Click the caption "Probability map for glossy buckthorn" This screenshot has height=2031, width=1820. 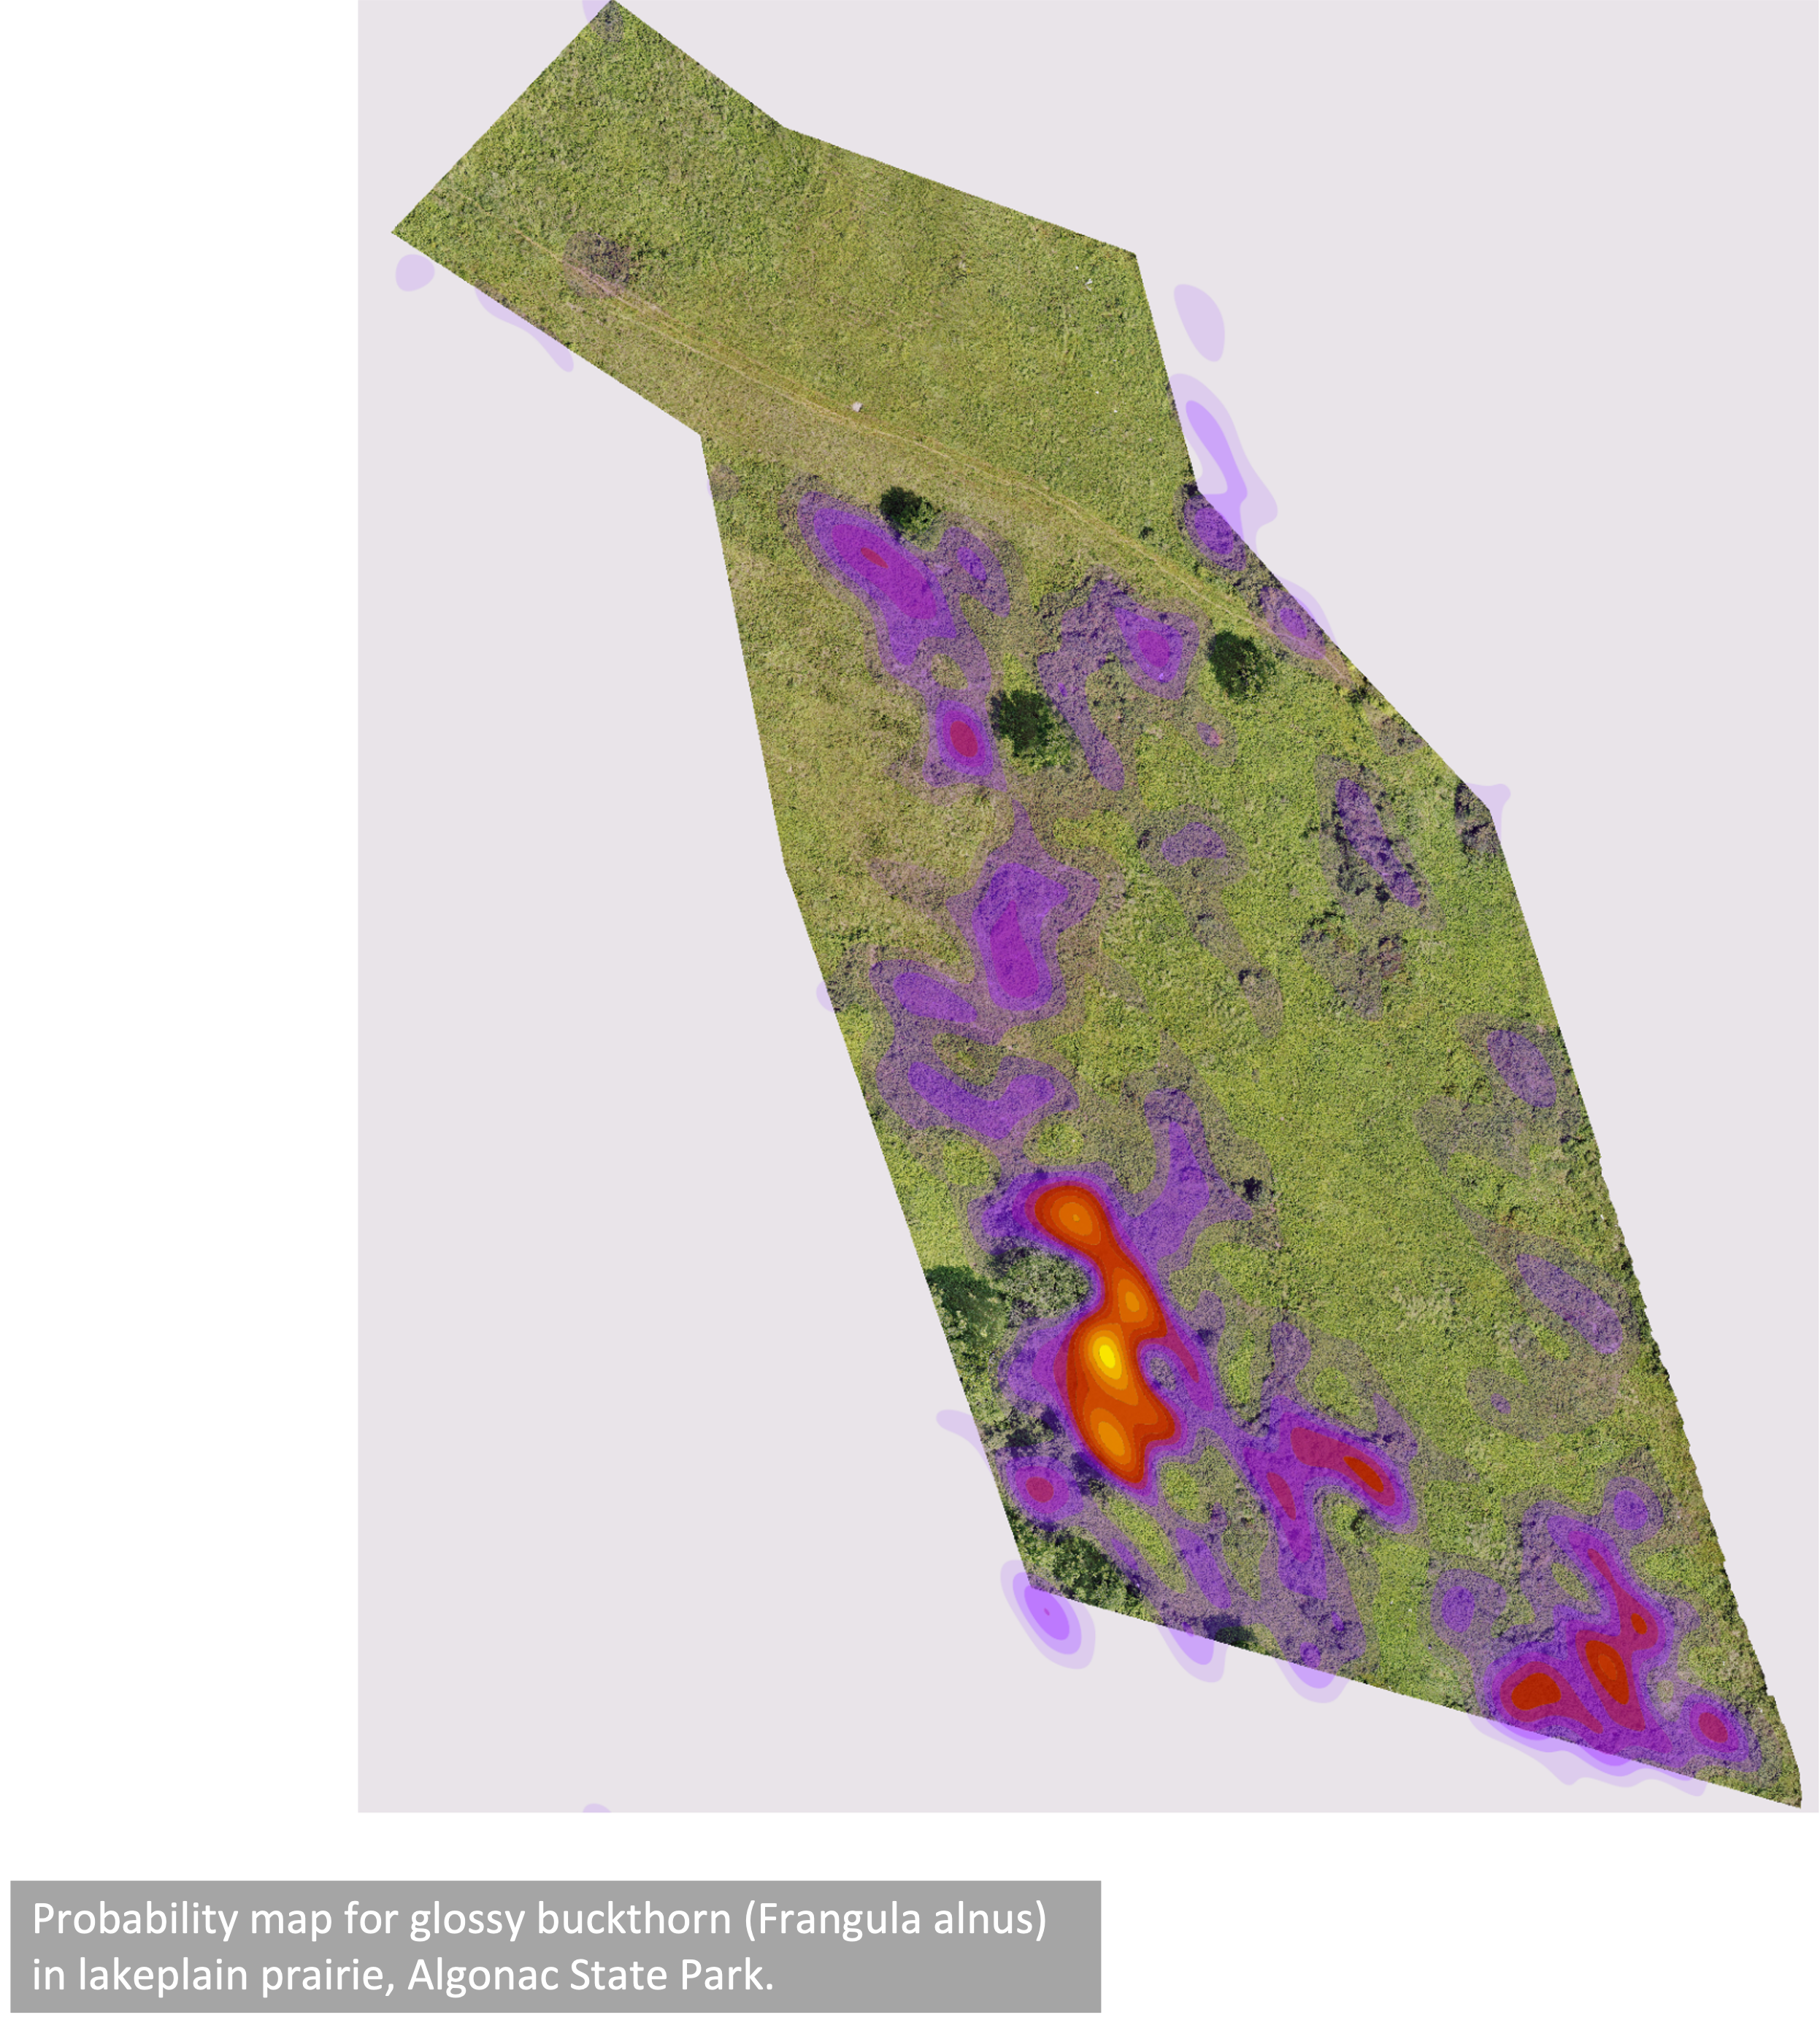tap(555, 1946)
